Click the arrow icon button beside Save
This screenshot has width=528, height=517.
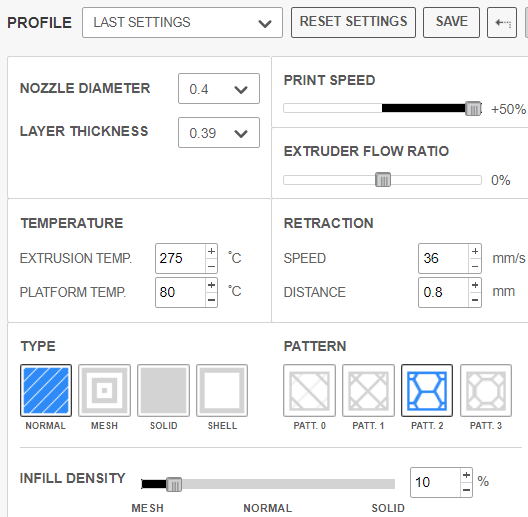pos(502,23)
